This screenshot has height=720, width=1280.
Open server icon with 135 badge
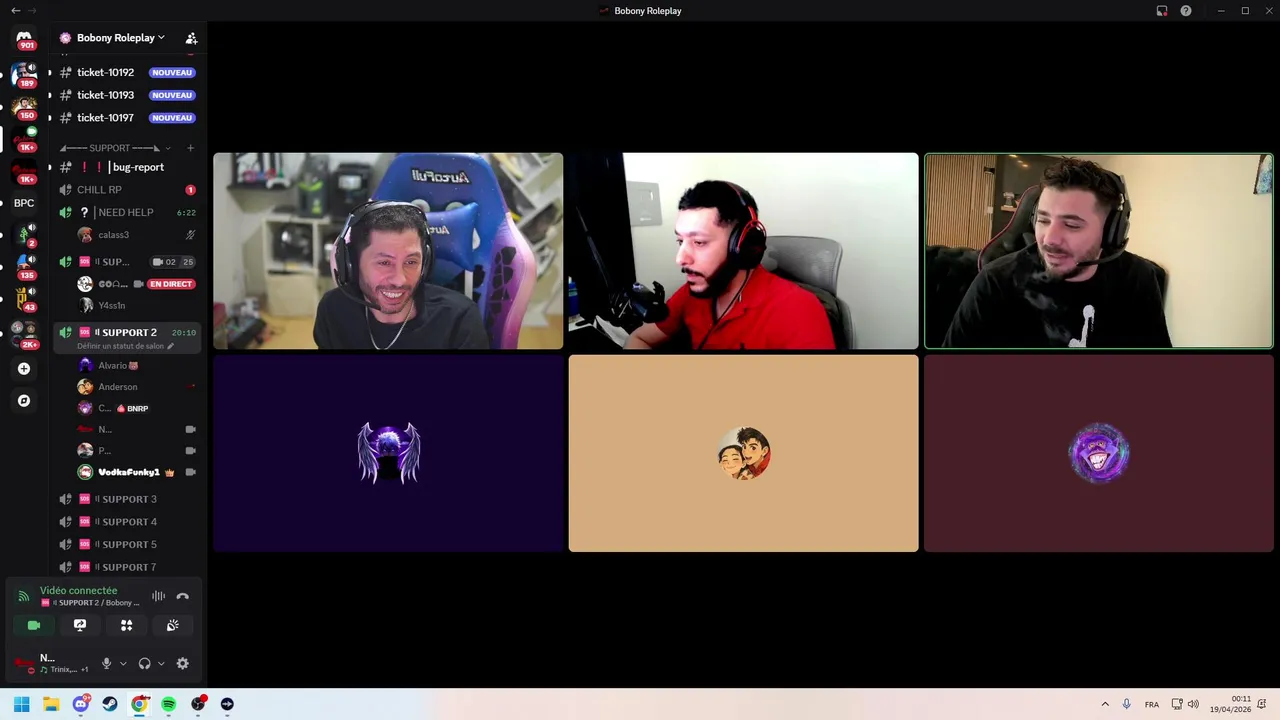point(24,266)
